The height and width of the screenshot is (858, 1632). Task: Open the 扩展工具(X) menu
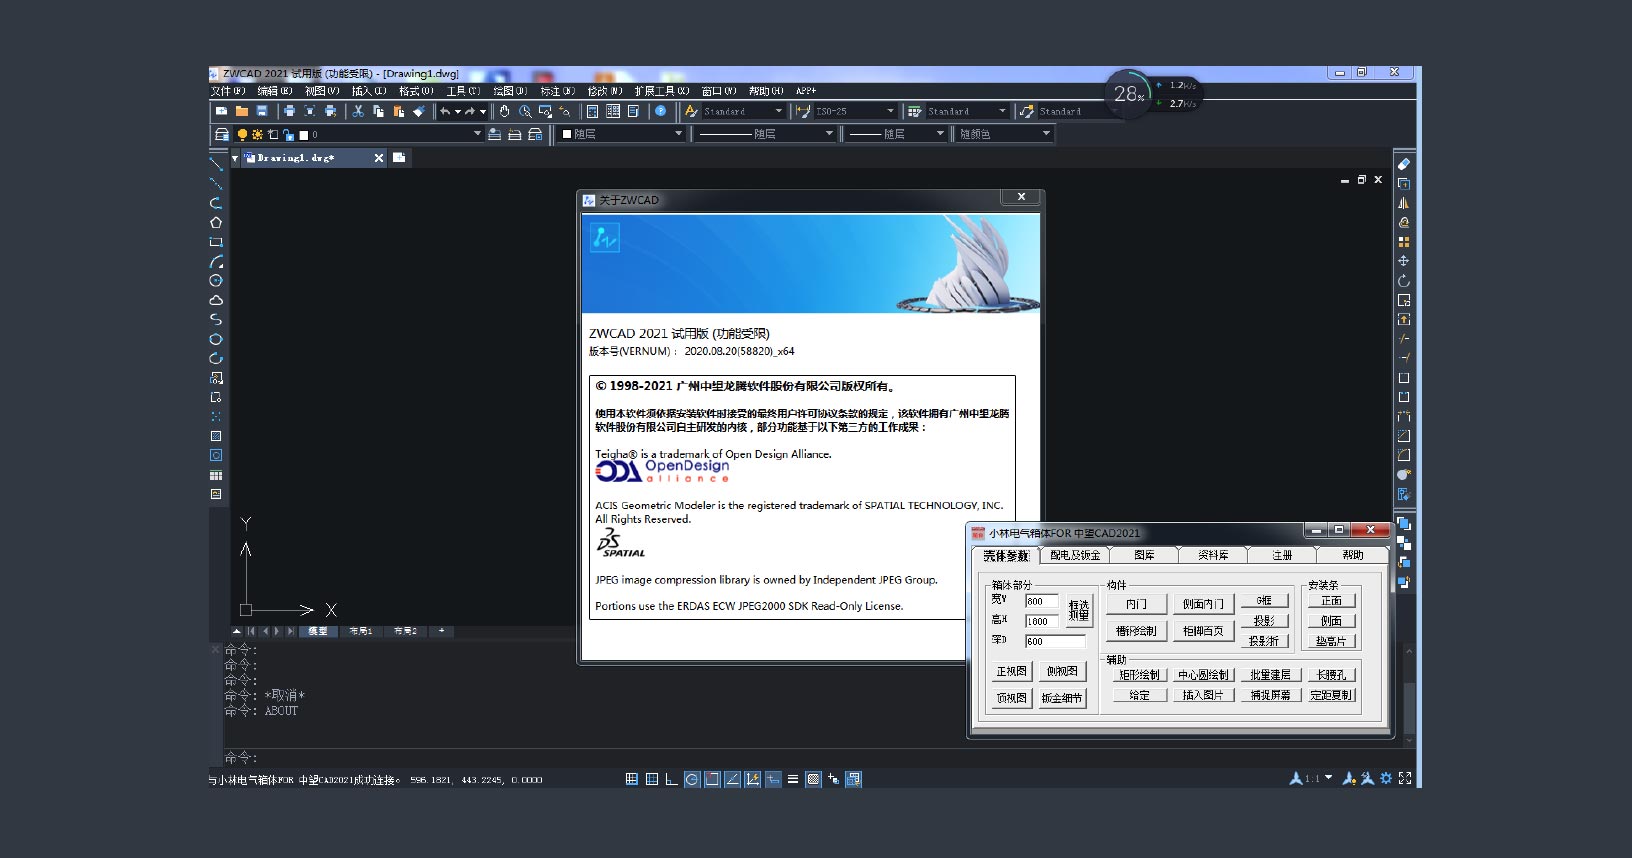pyautogui.click(x=662, y=91)
